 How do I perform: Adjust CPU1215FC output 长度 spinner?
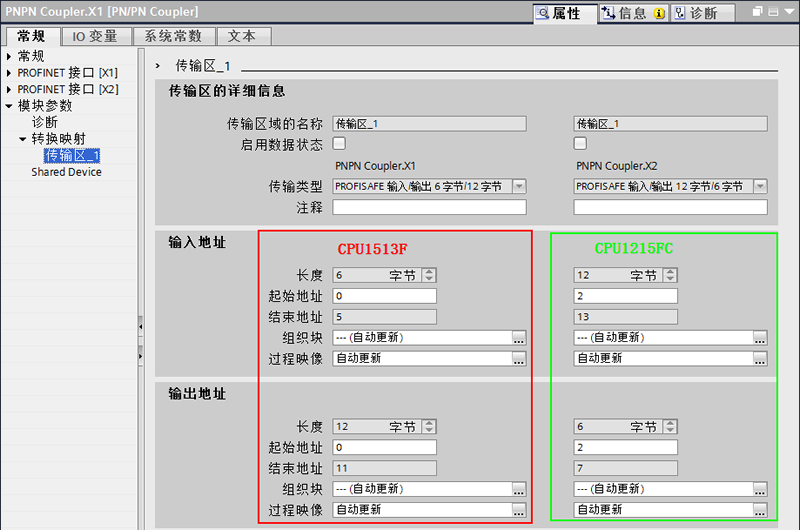670,426
